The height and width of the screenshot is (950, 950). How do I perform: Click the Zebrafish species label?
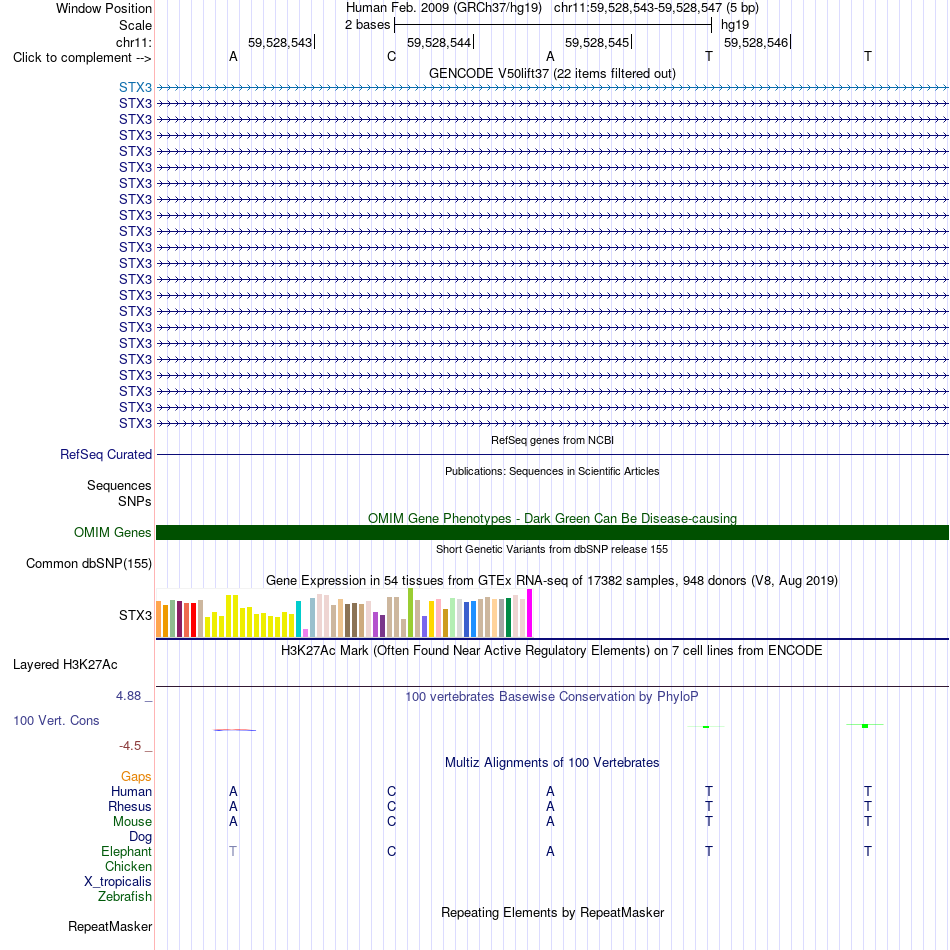pyautogui.click(x=125, y=896)
